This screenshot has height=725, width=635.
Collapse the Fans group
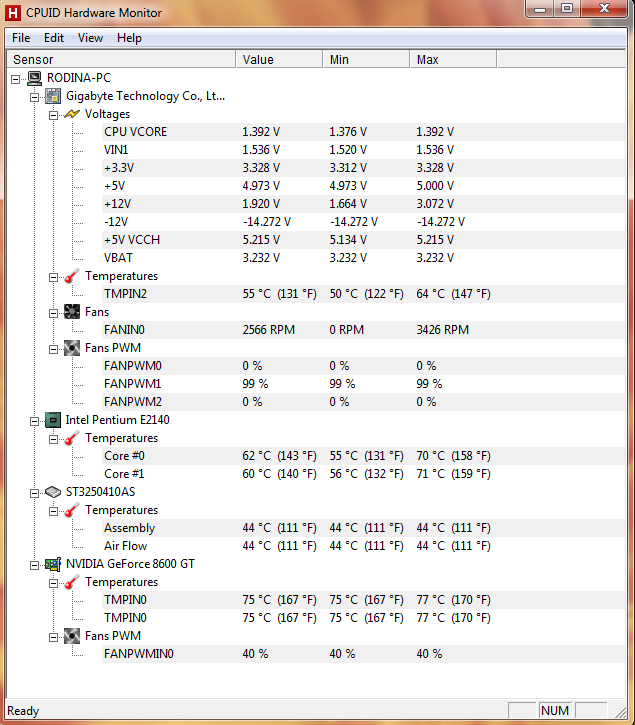tap(54, 313)
